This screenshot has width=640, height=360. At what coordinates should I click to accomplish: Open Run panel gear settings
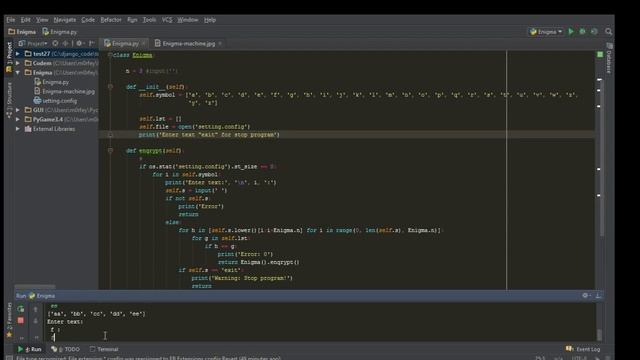(x=586, y=296)
